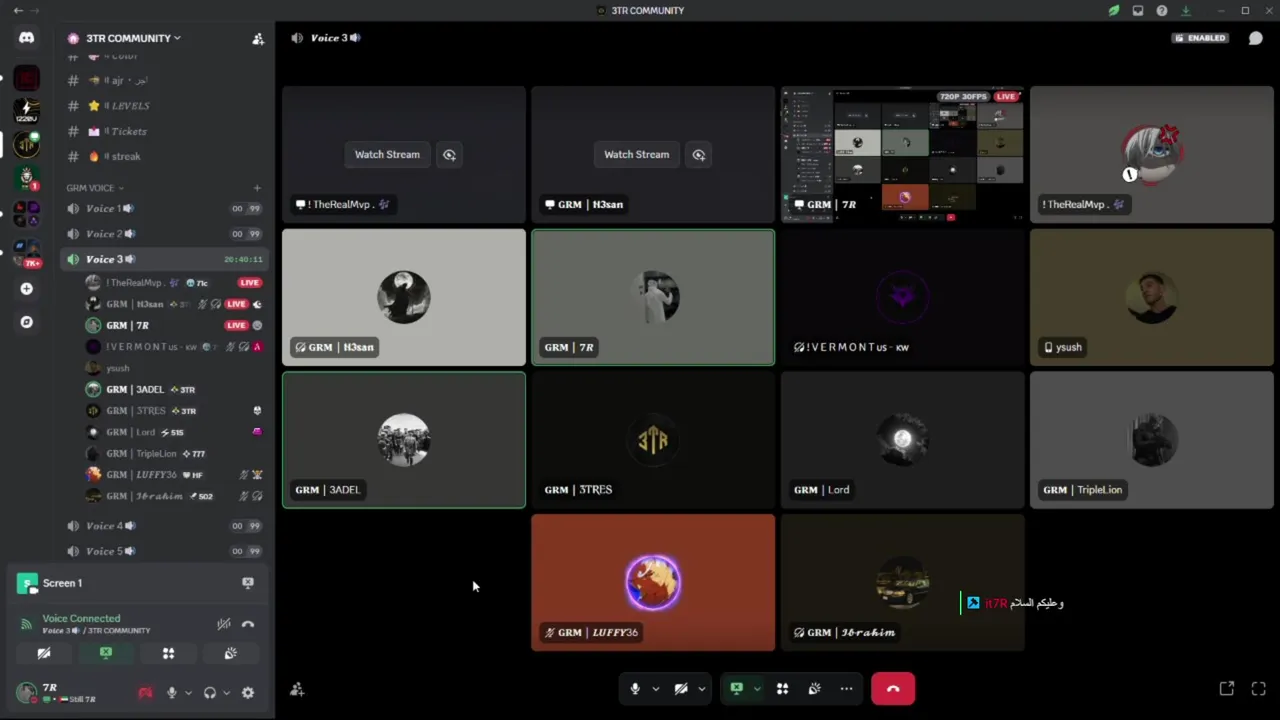Viewport: 1280px width, 720px height.
Task: Toggle screen share in left voice panel
Action: [106, 653]
